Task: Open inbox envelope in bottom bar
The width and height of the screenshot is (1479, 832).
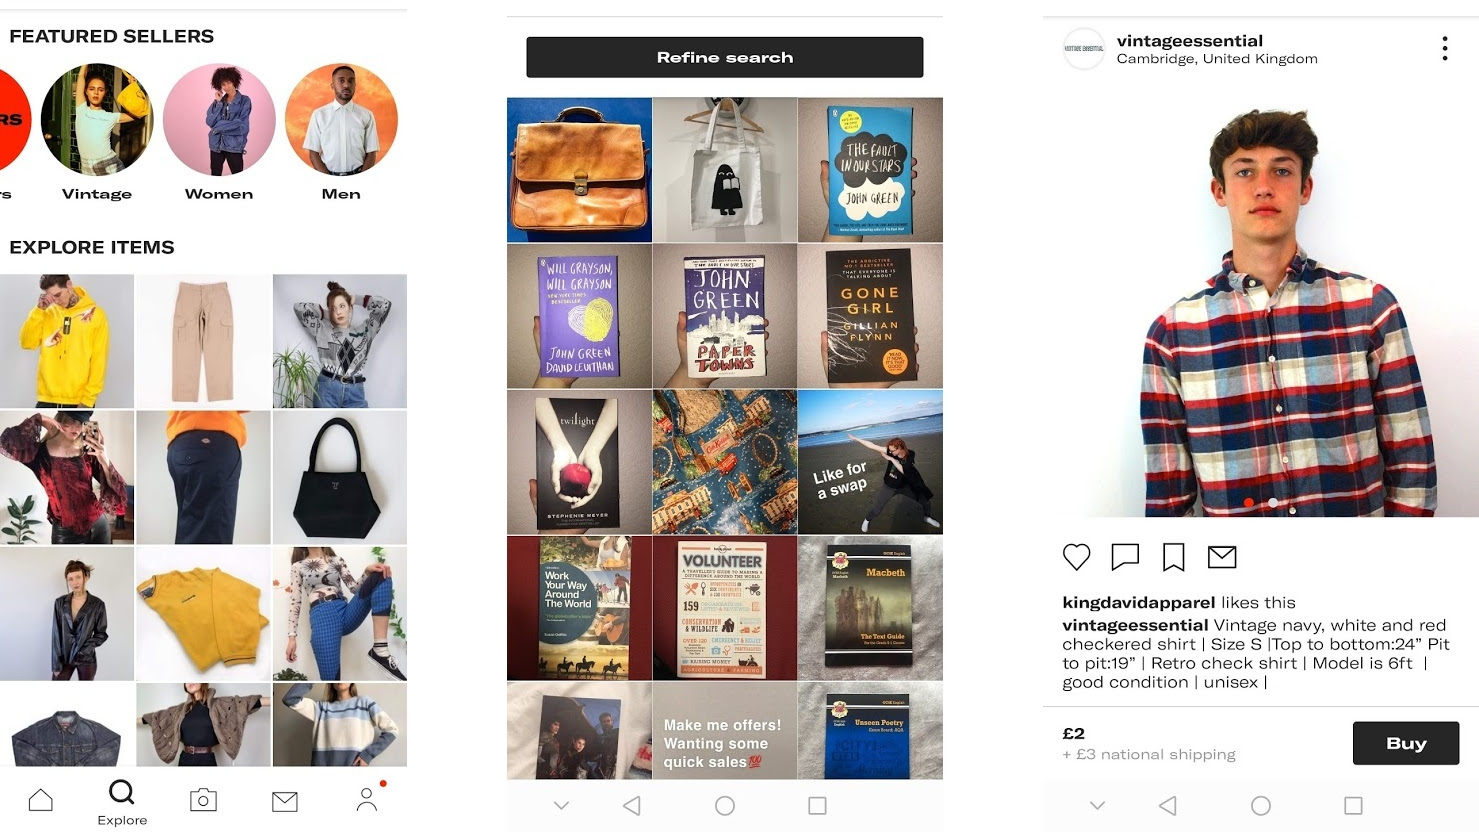Action: pyautogui.click(x=285, y=801)
